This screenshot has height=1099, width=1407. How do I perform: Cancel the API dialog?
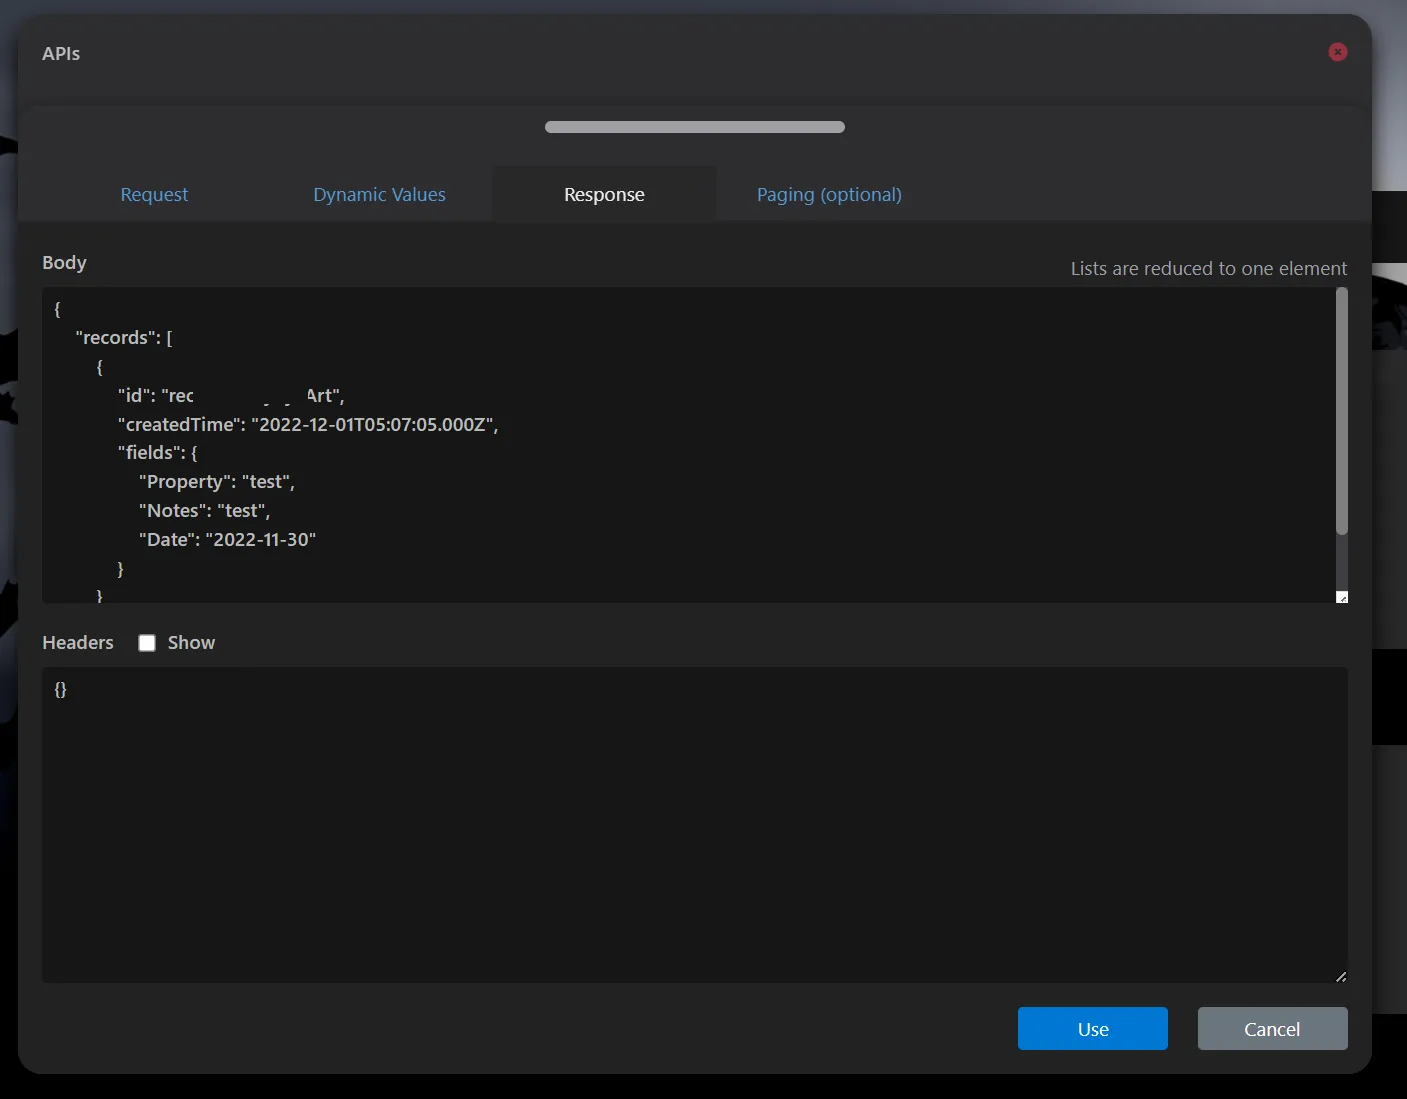point(1272,1028)
